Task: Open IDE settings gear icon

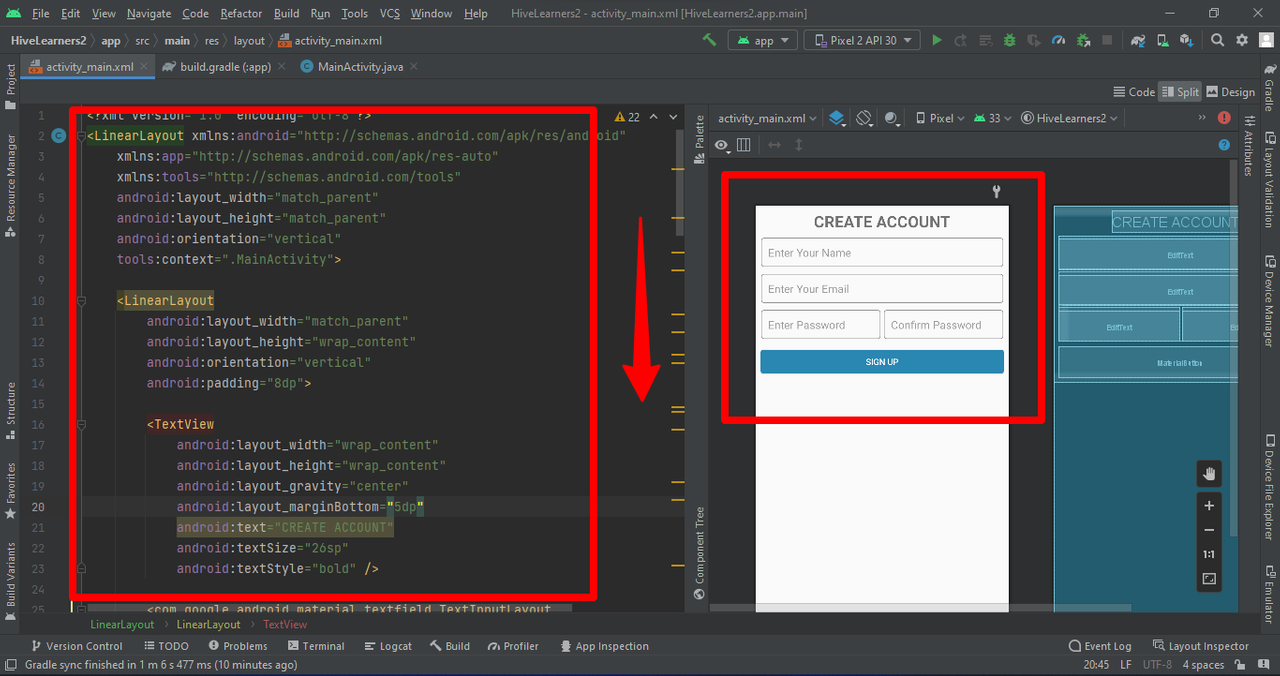Action: click(x=1242, y=40)
